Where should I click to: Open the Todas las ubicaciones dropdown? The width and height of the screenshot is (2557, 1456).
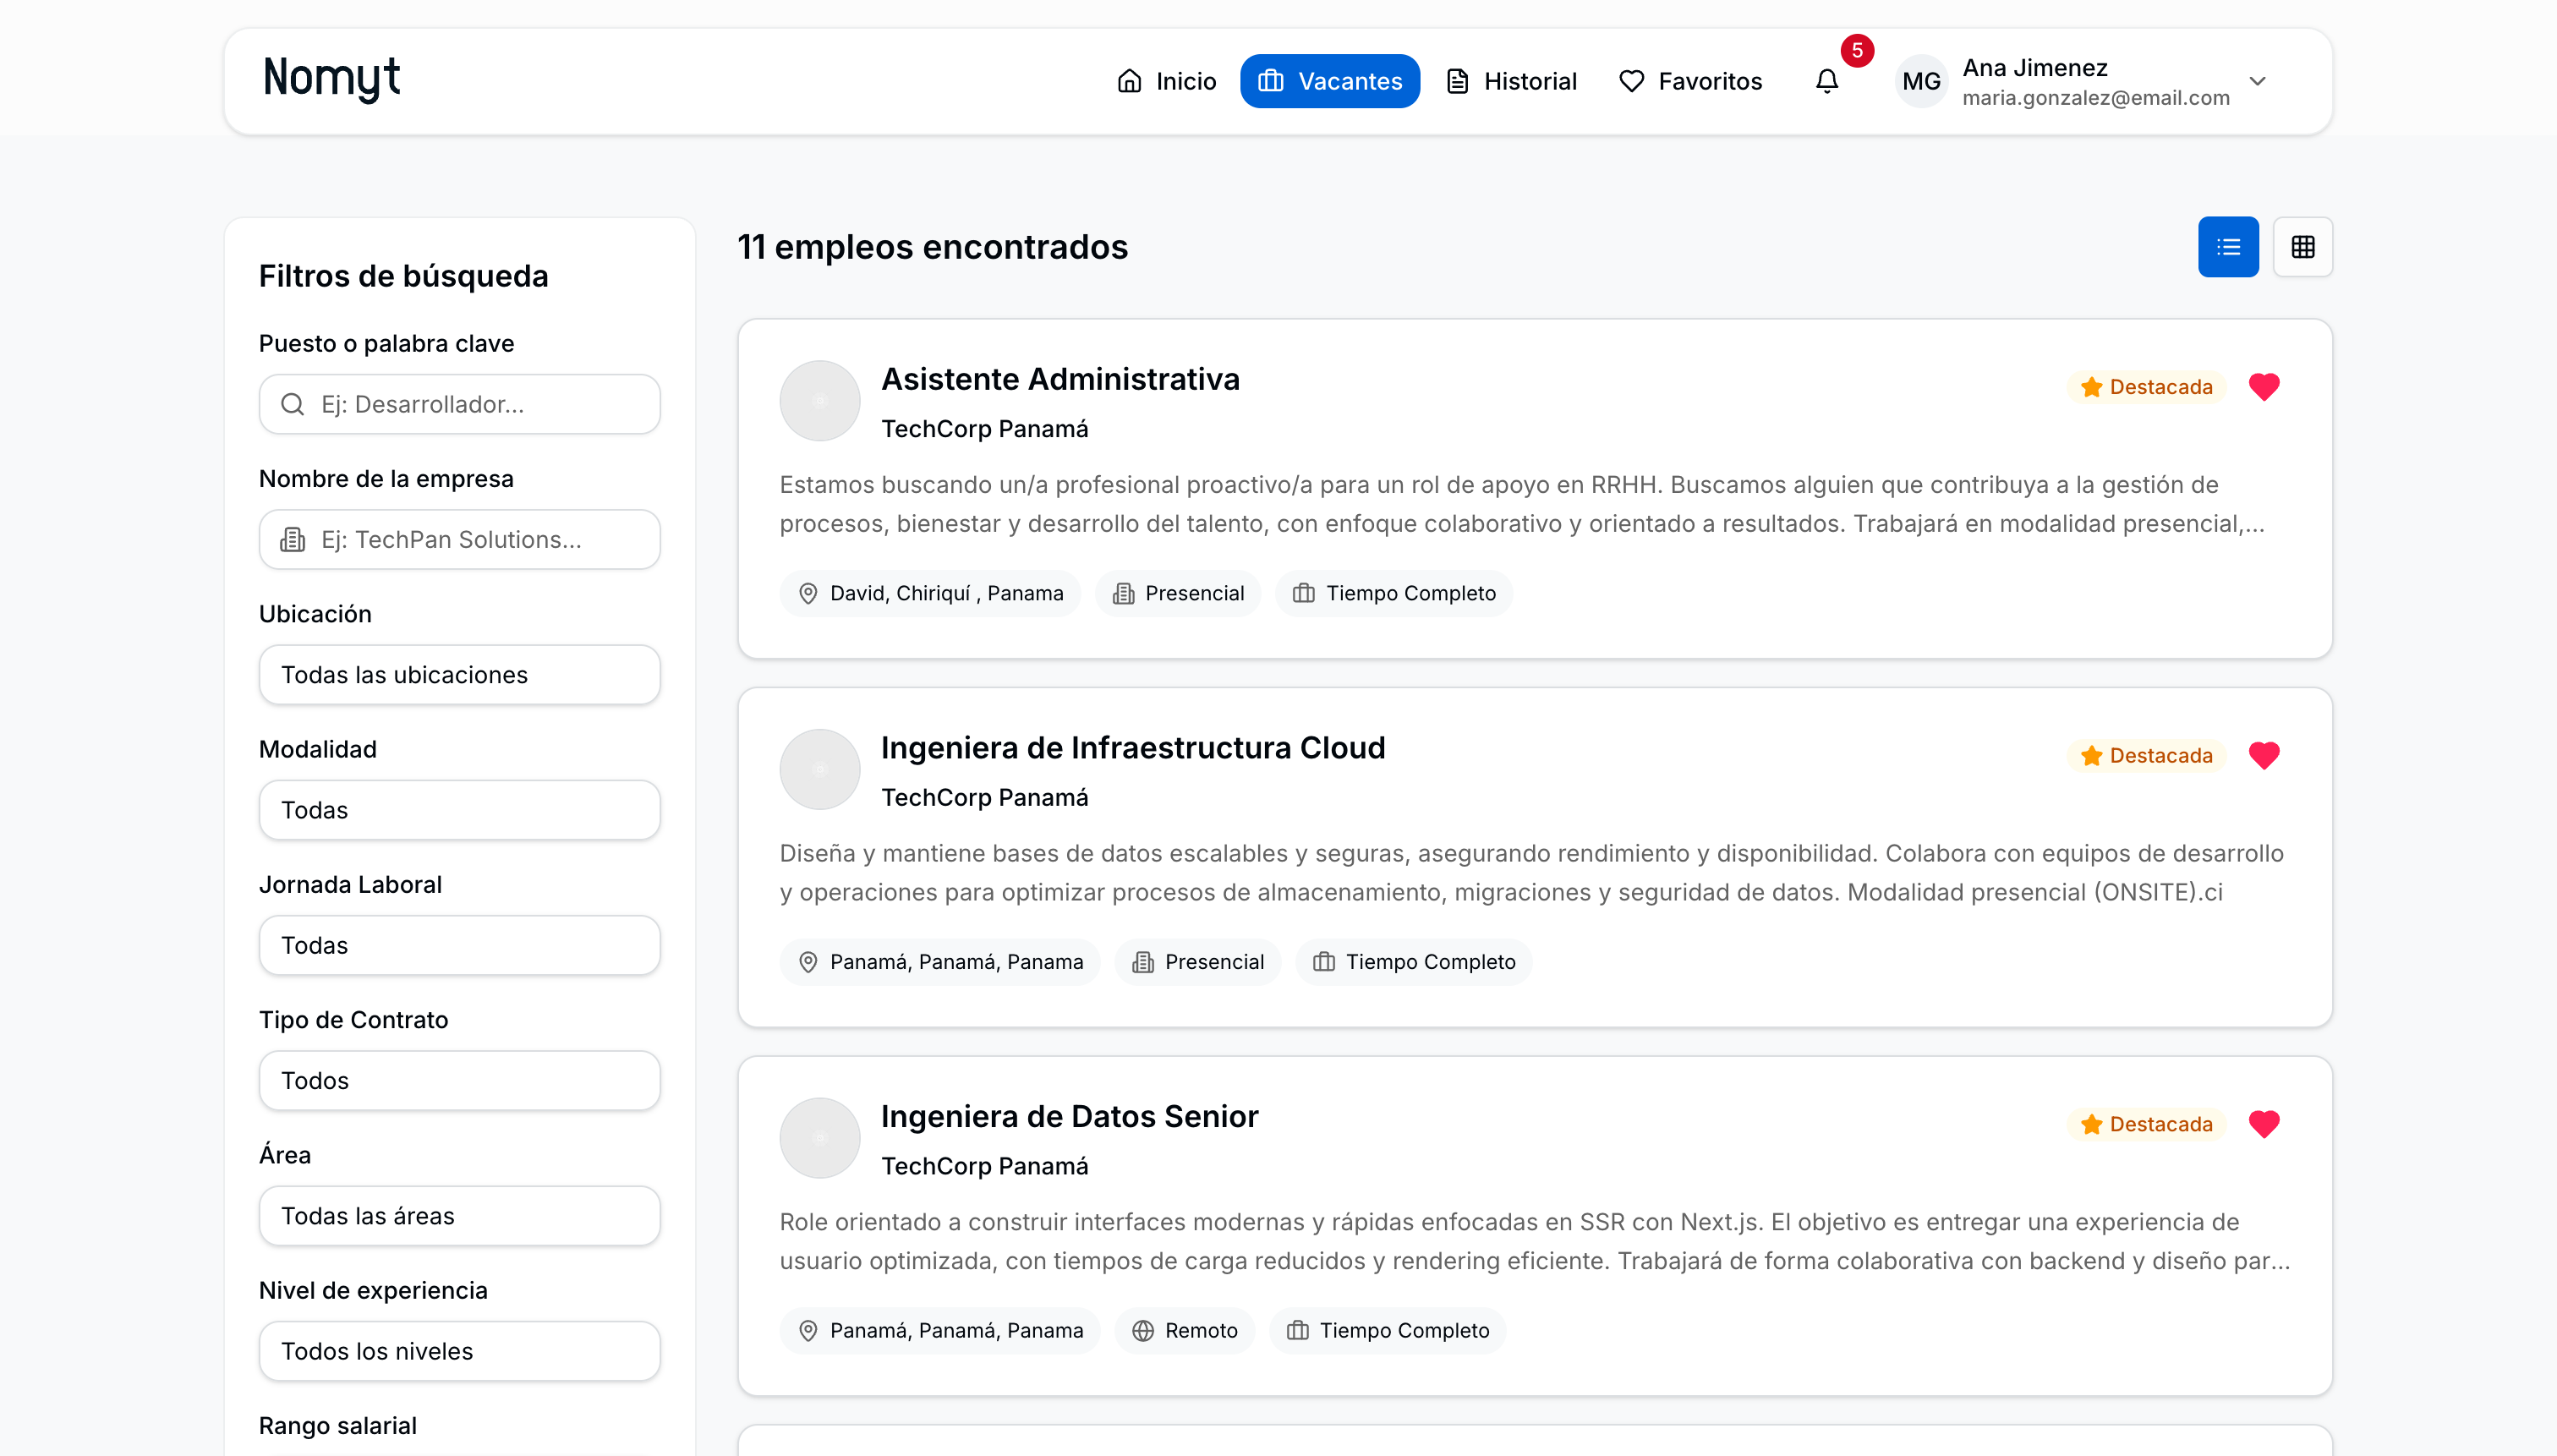pyautogui.click(x=459, y=674)
